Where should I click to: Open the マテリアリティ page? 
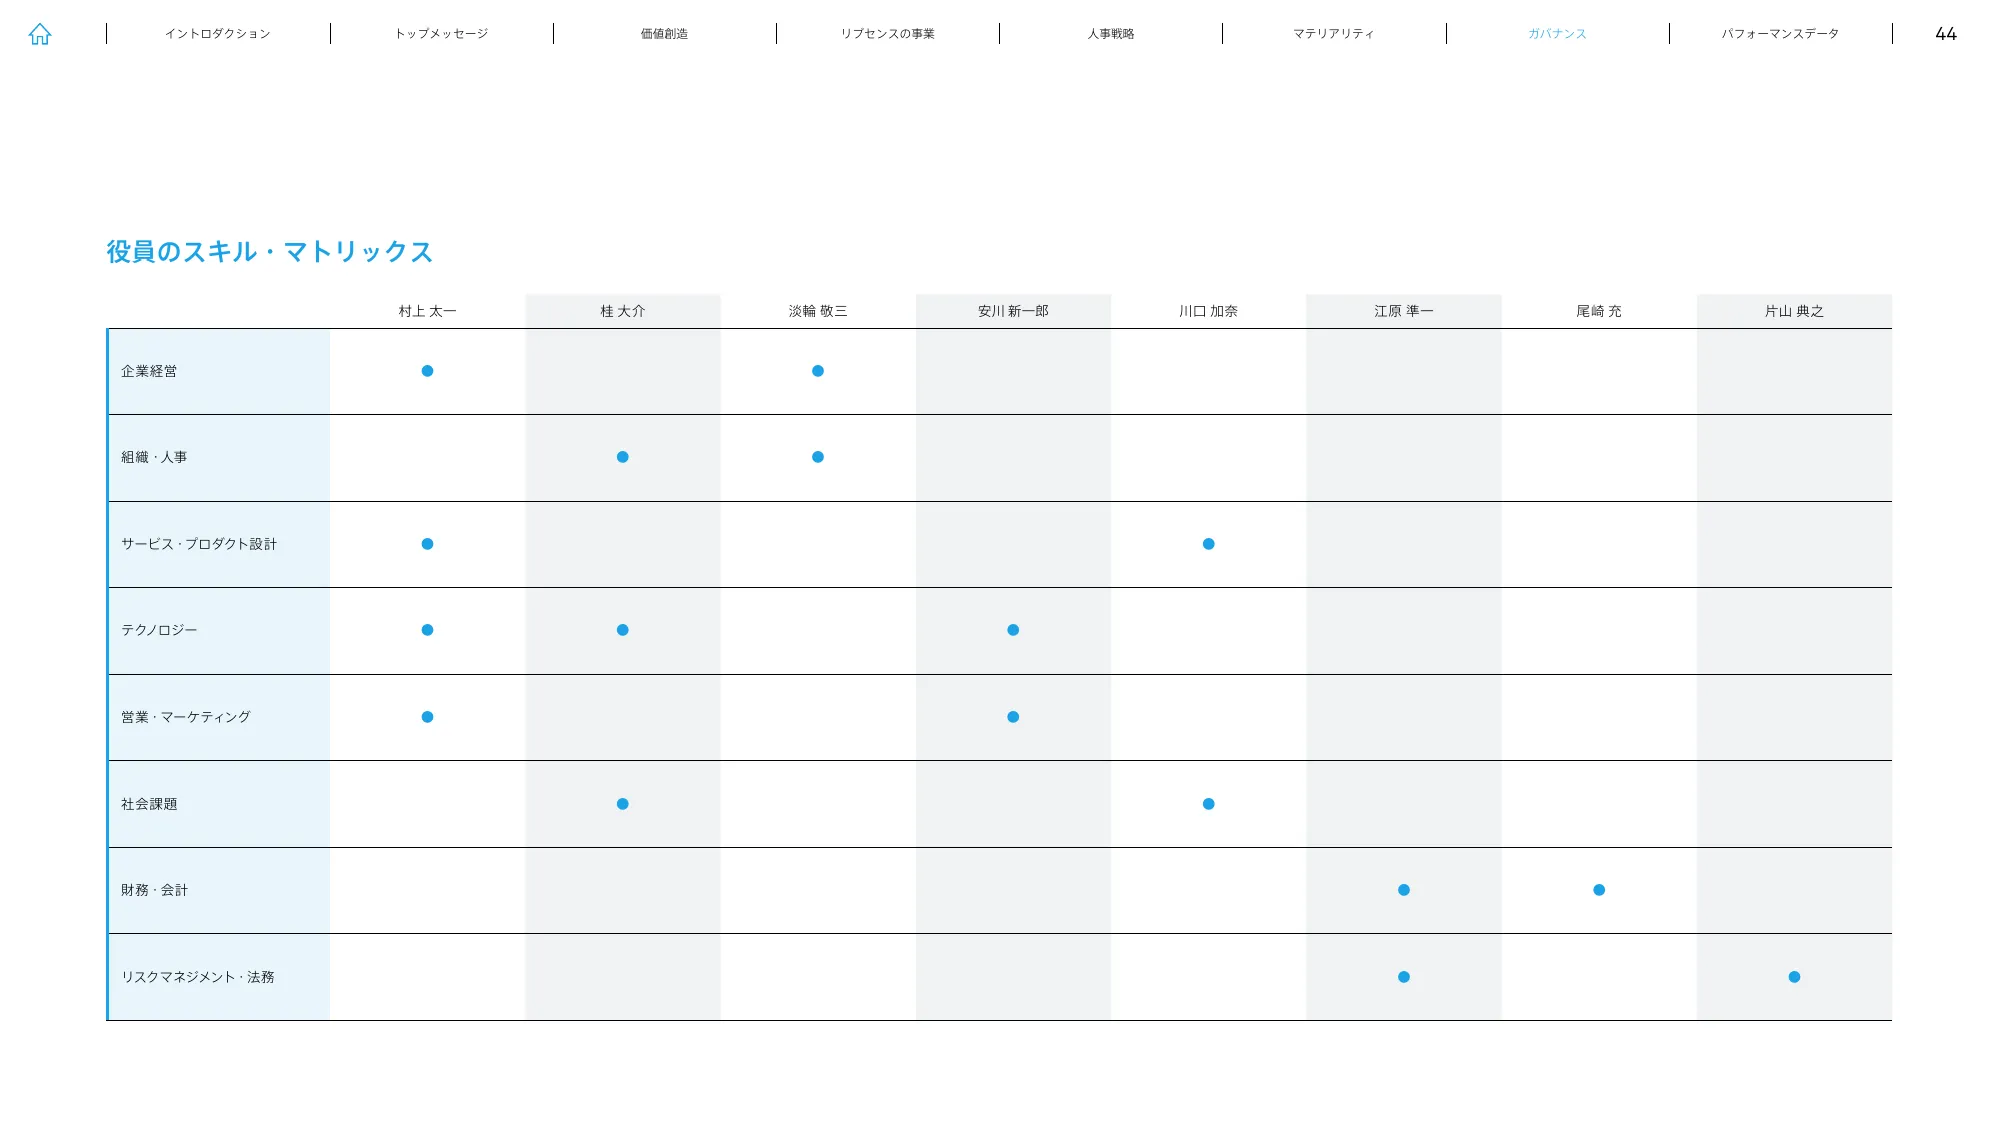tap(1334, 33)
